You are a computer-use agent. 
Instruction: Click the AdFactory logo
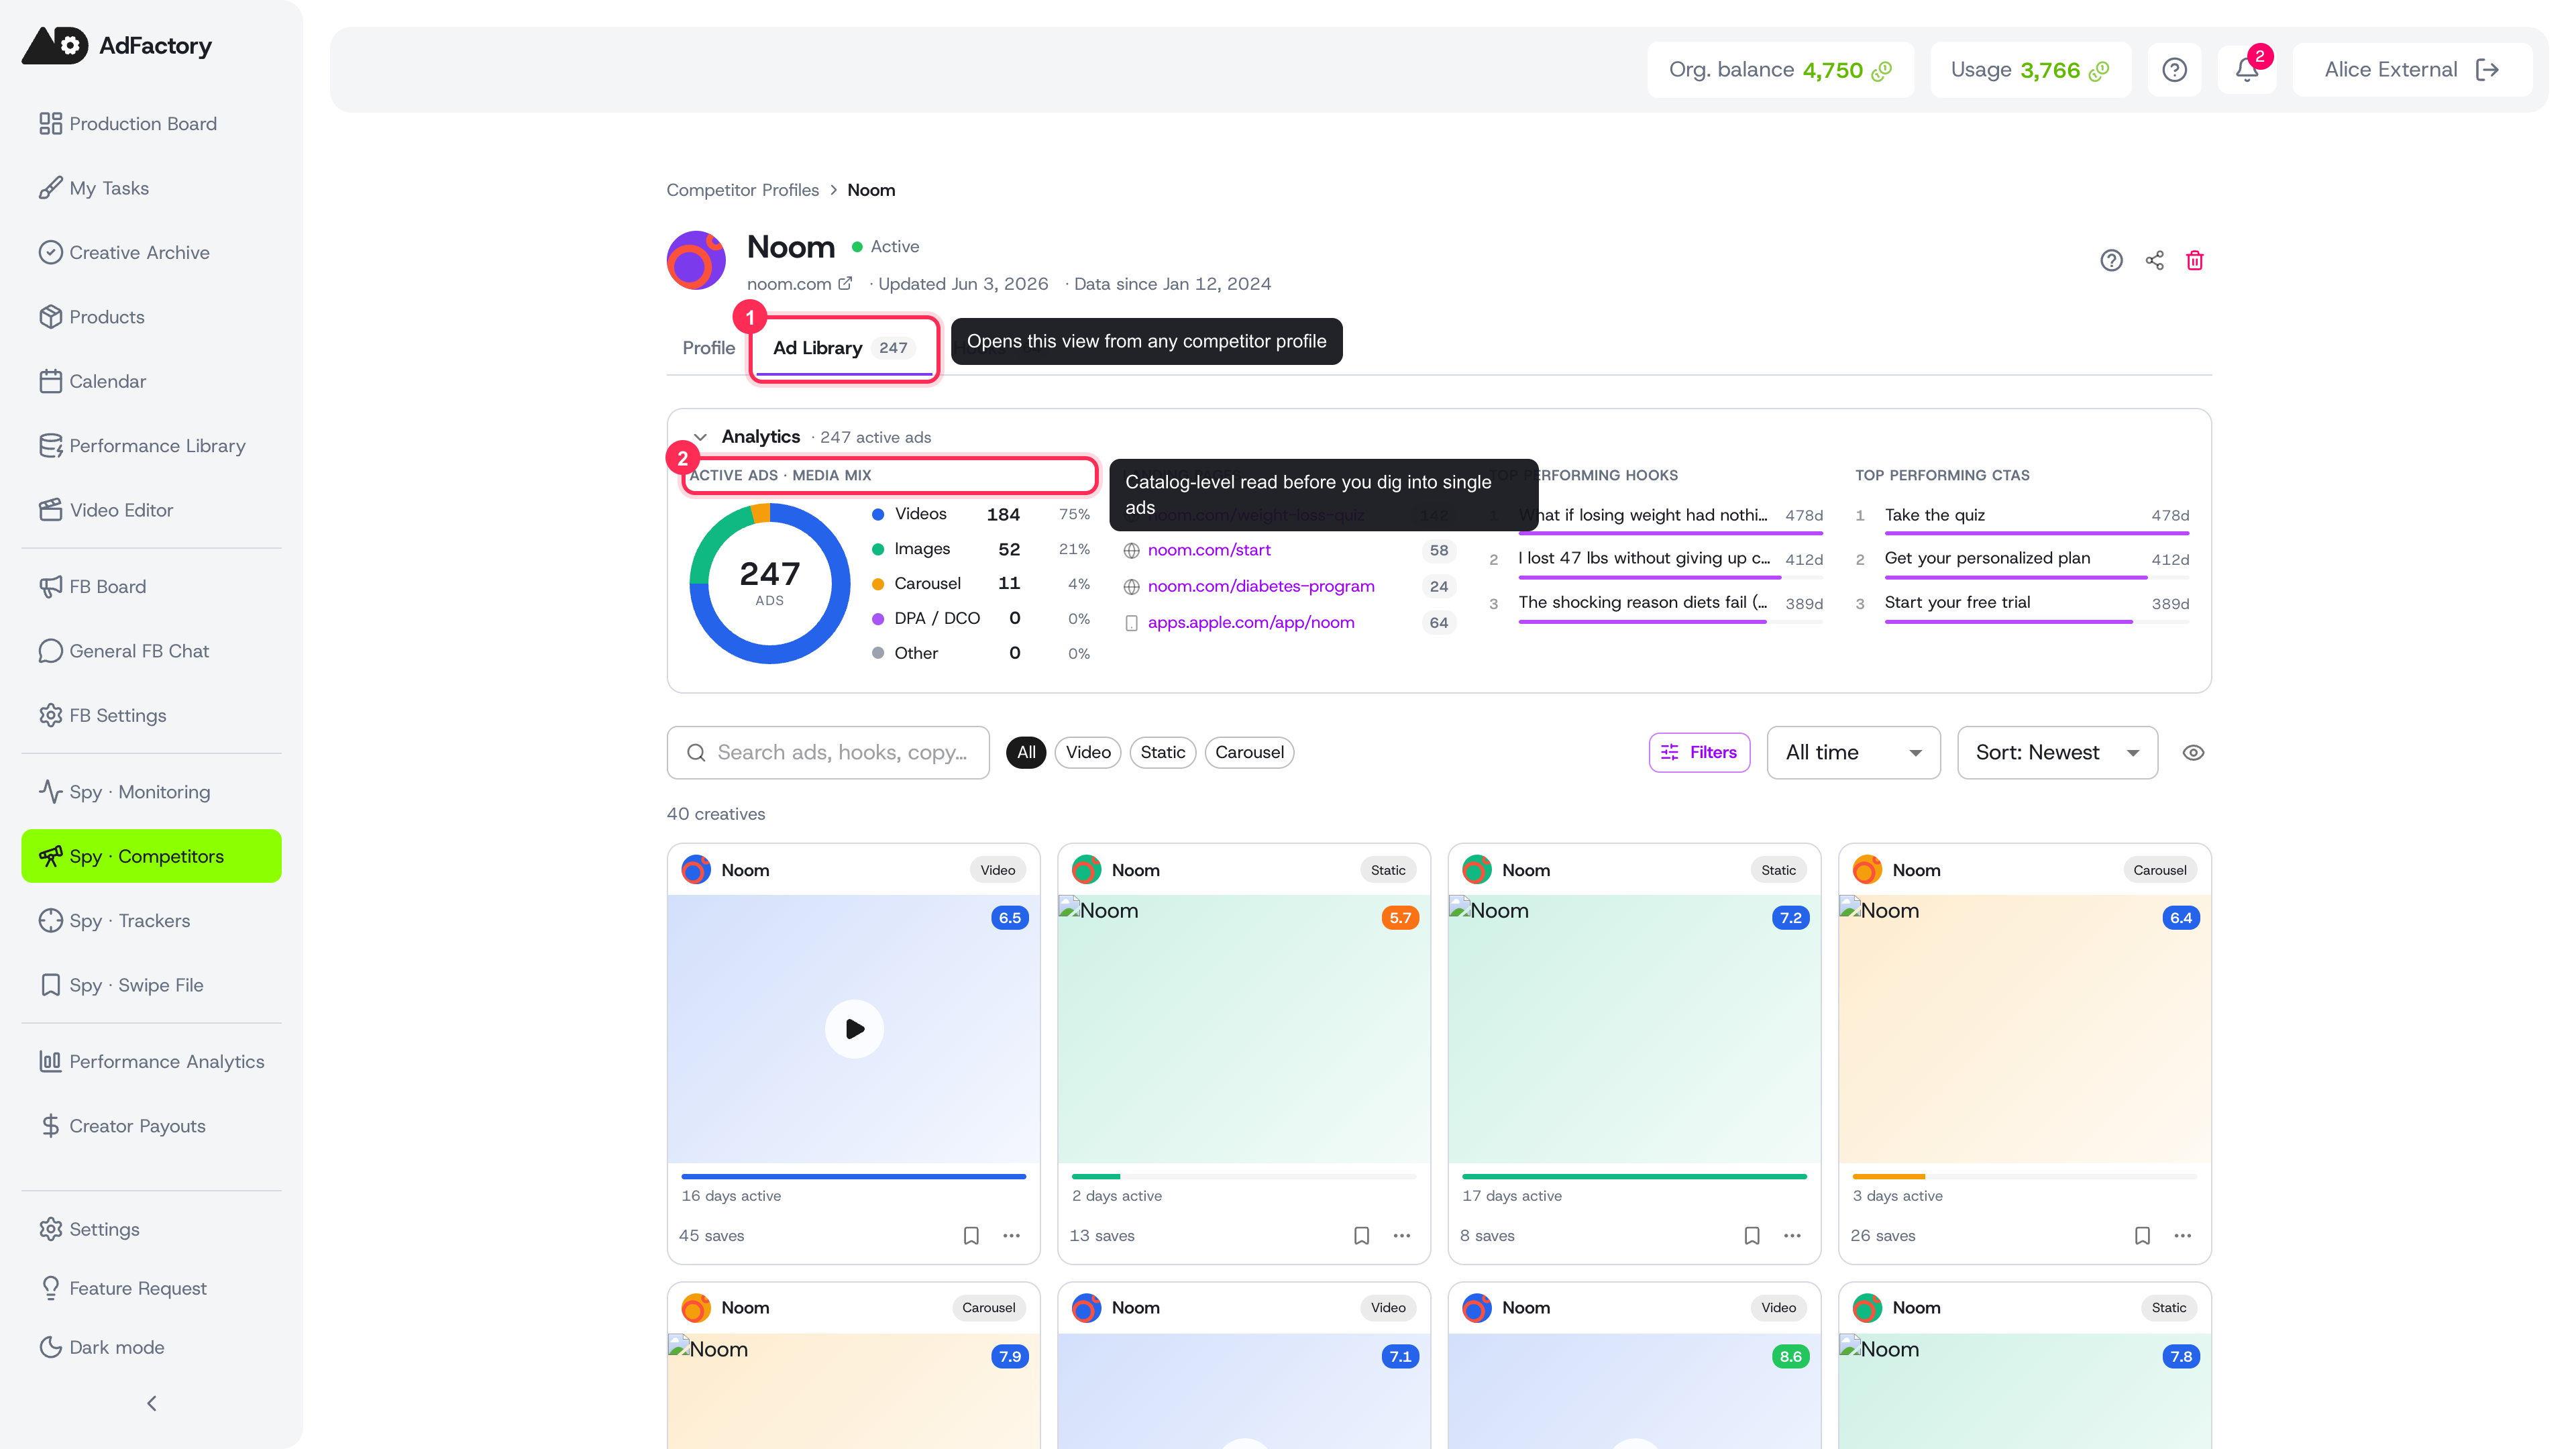pos(117,46)
